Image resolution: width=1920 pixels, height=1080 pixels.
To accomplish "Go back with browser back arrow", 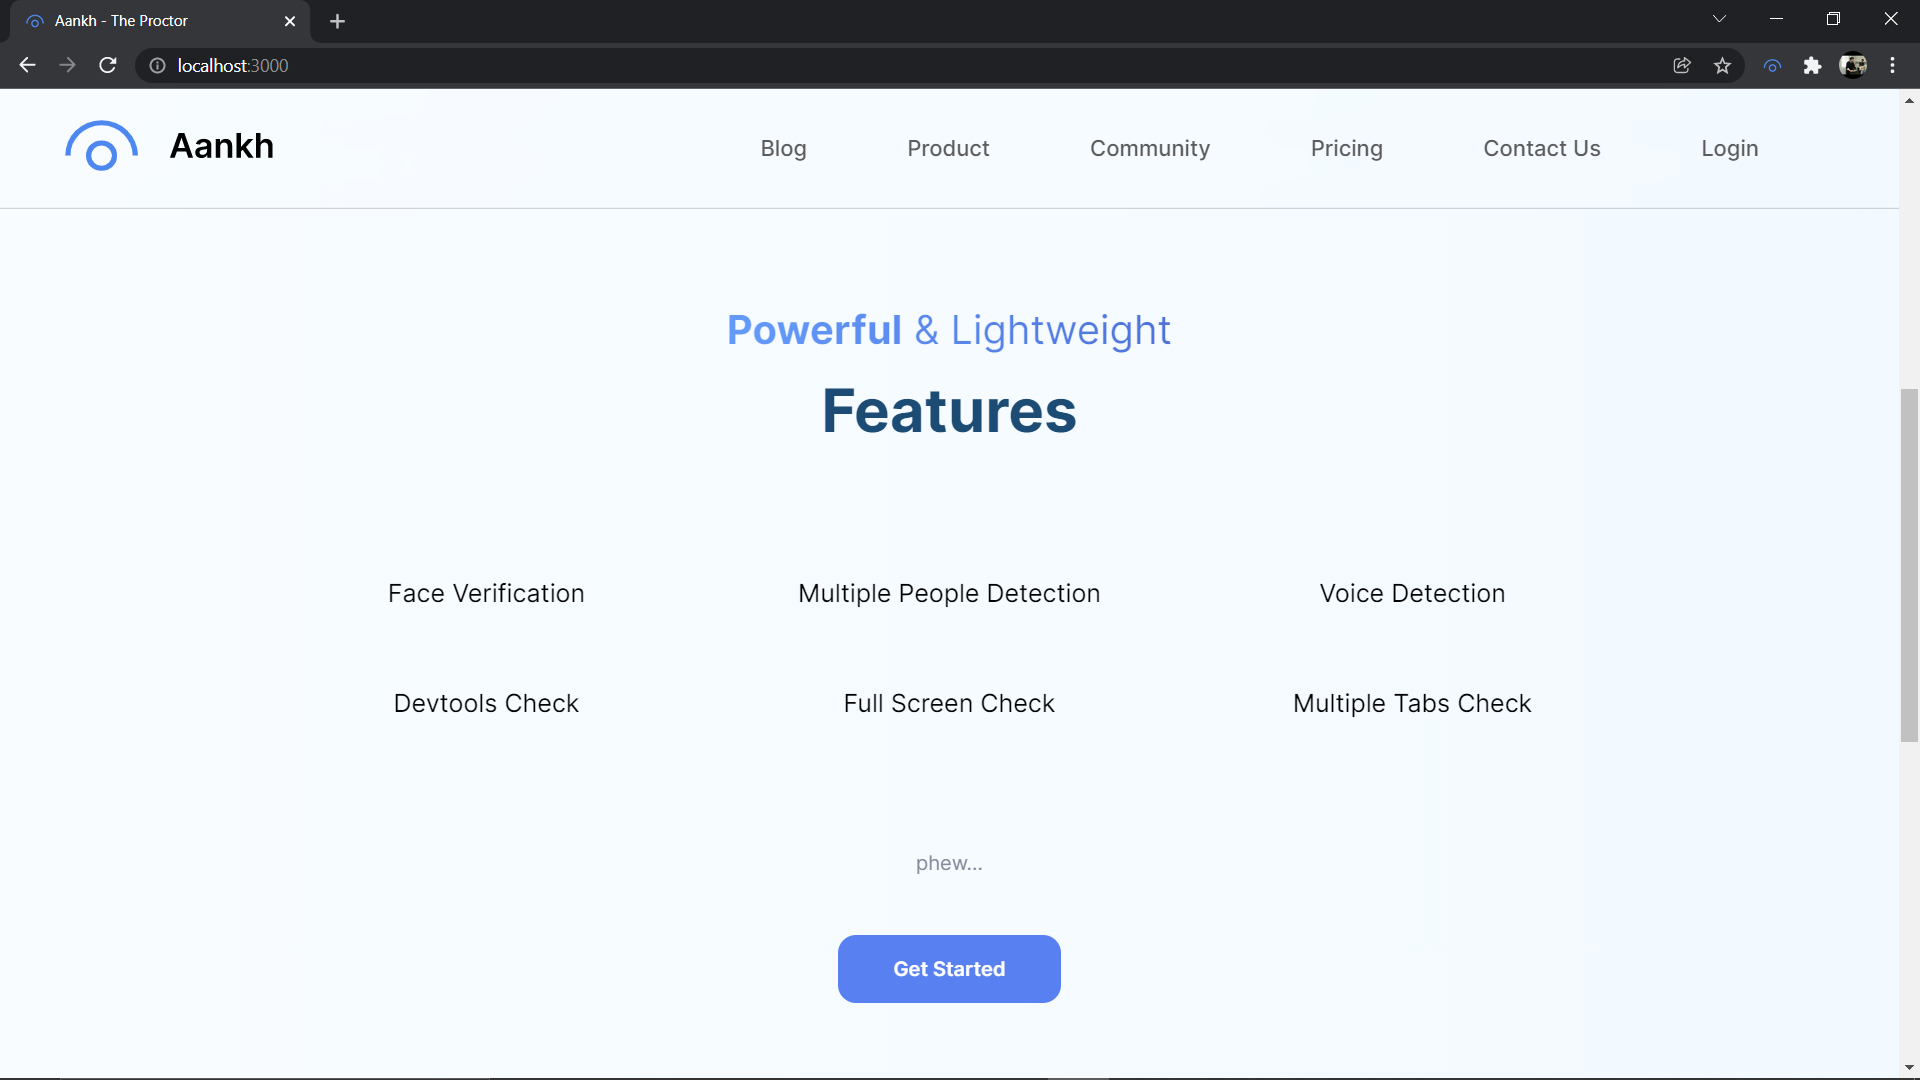I will (x=27, y=66).
